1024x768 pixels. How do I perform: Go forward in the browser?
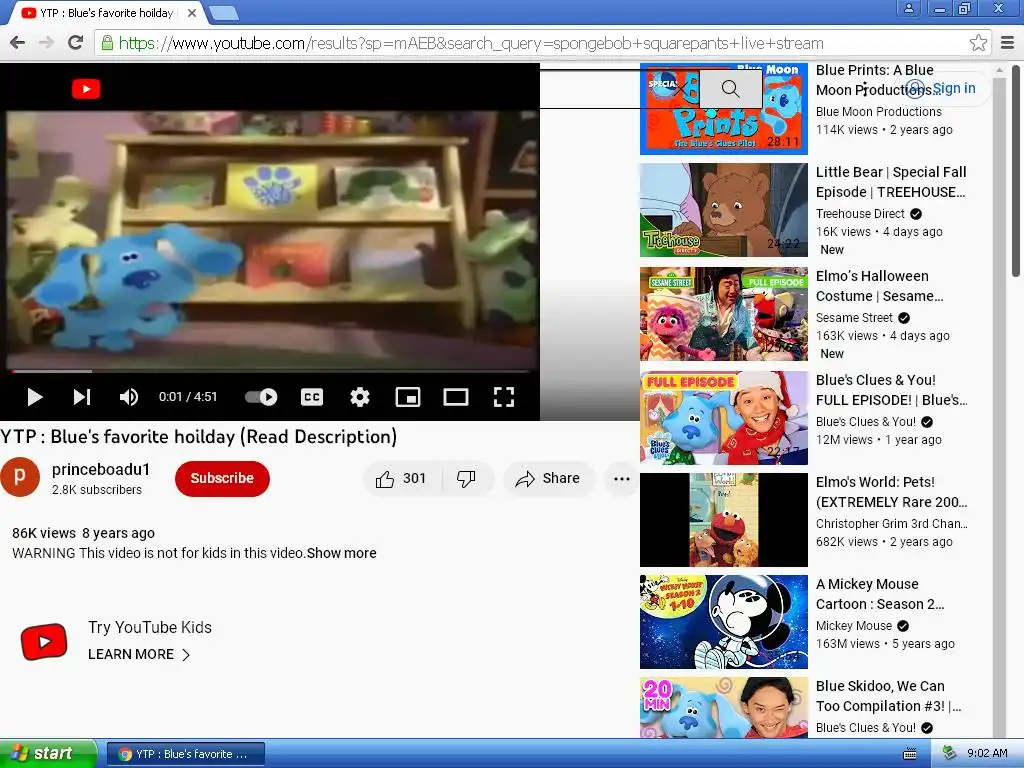click(x=46, y=43)
